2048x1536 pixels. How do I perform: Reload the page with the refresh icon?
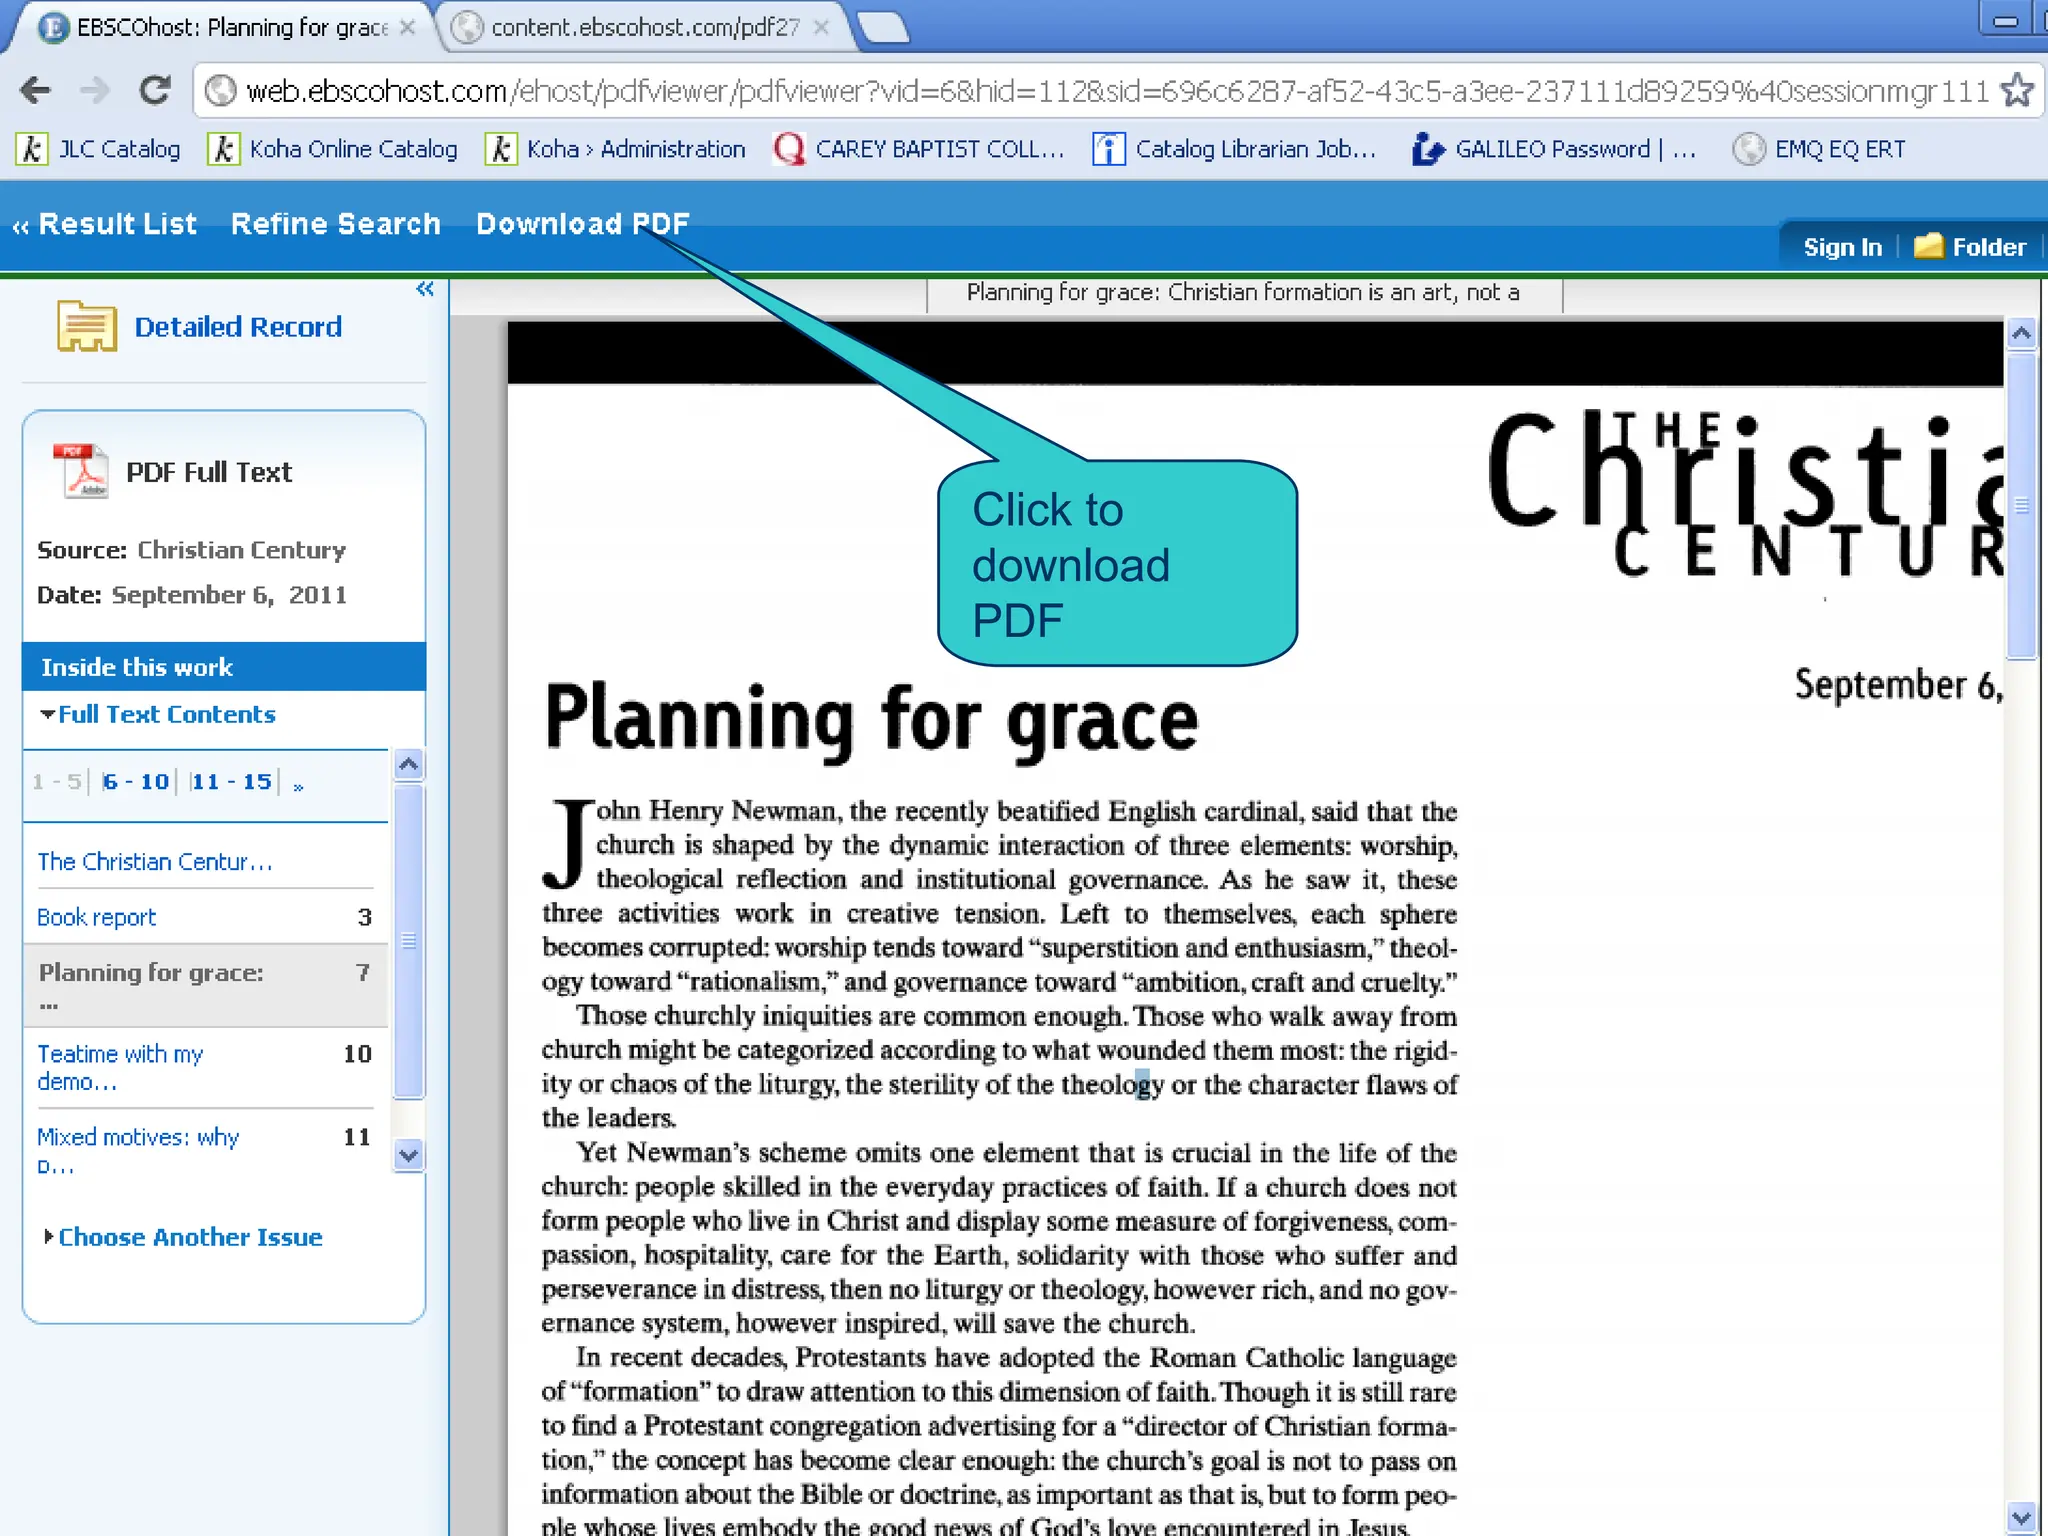click(x=154, y=91)
